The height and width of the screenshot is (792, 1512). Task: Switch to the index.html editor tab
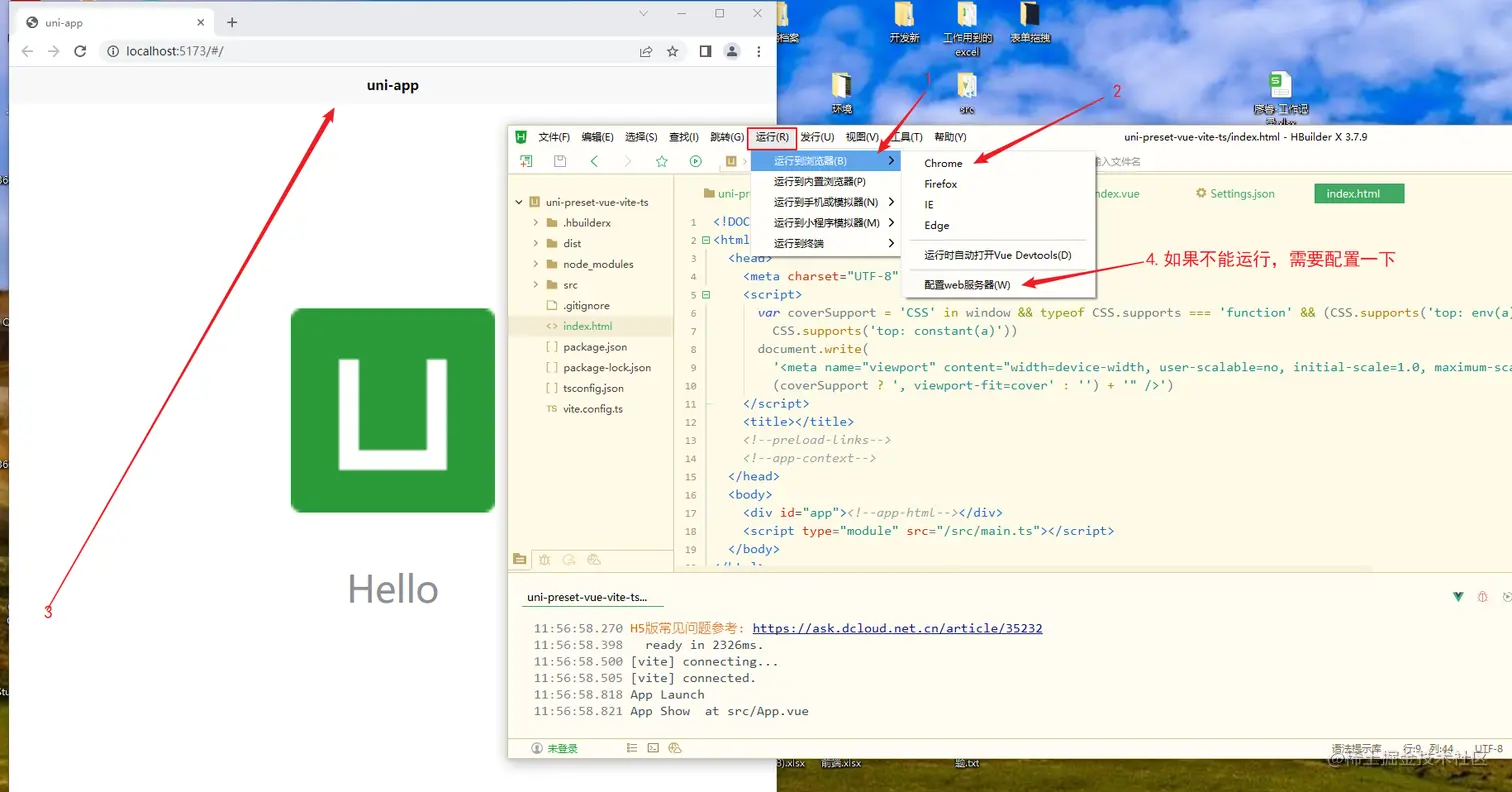pos(1359,193)
